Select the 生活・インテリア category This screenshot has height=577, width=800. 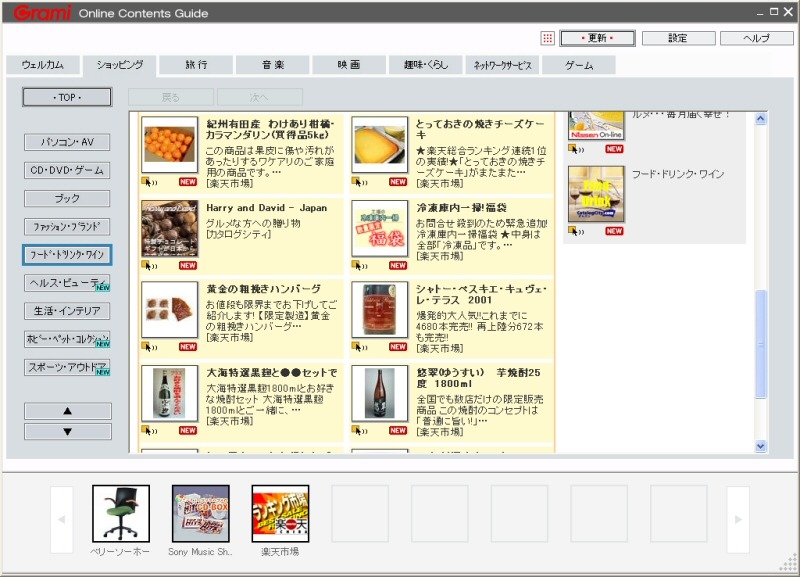[67, 311]
